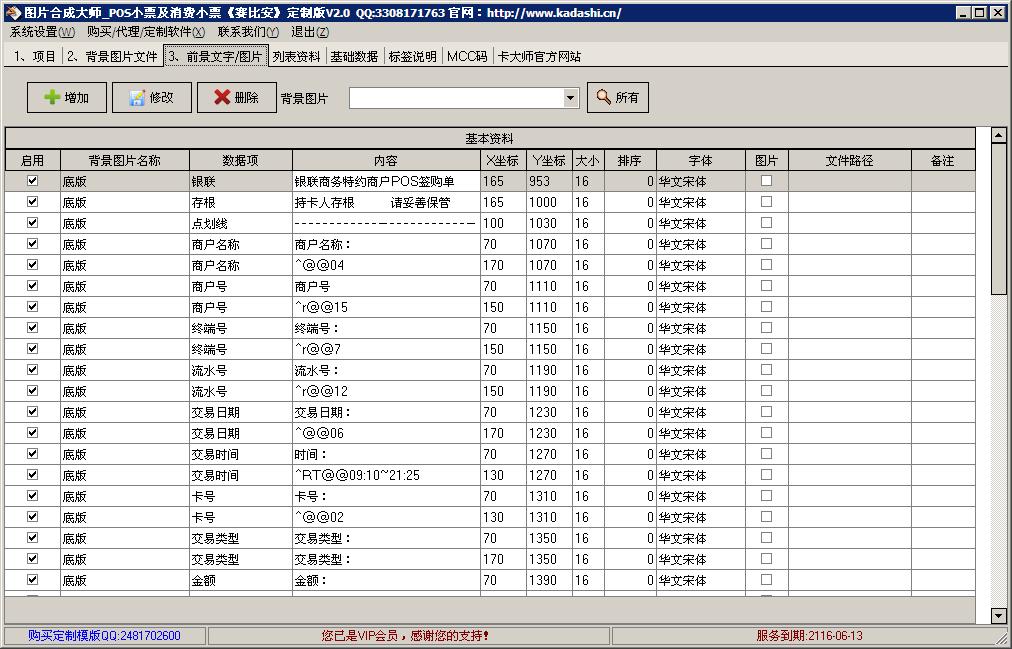Open the 购买/代理/定制软件(X) menu

point(146,32)
